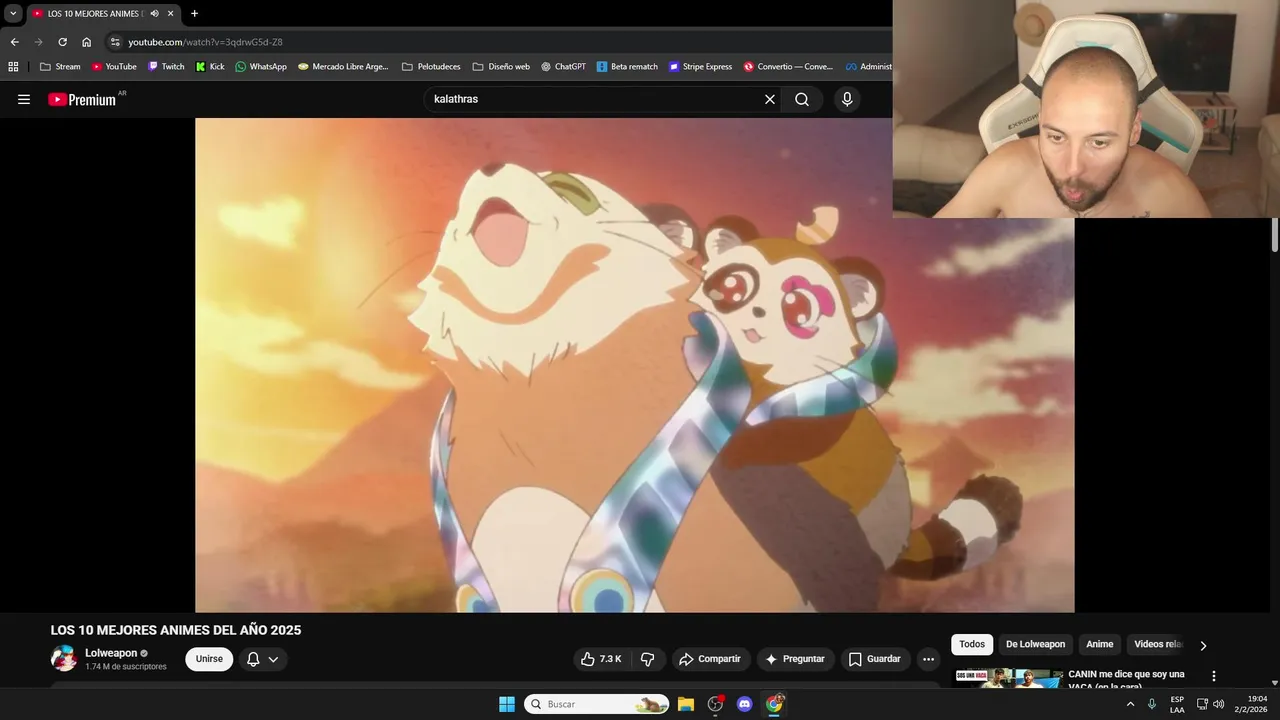Select the Todos filter chip
Viewport: 1280px width, 720px height.
point(972,644)
